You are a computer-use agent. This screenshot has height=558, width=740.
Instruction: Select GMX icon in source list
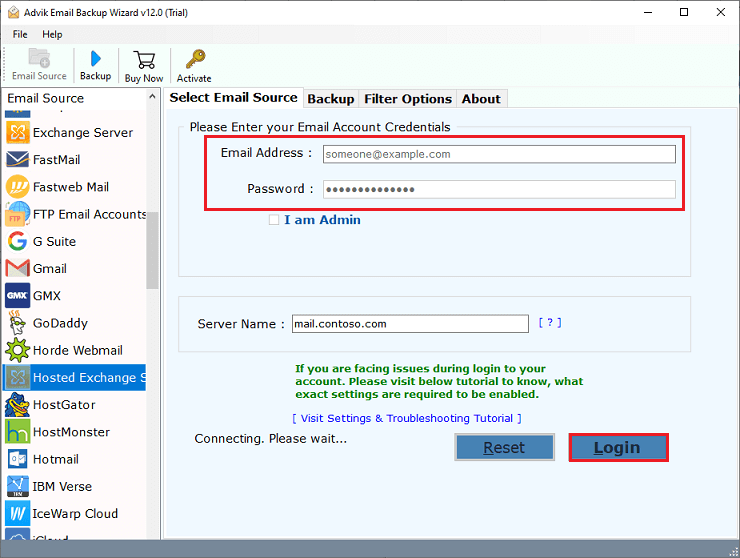(x=18, y=296)
